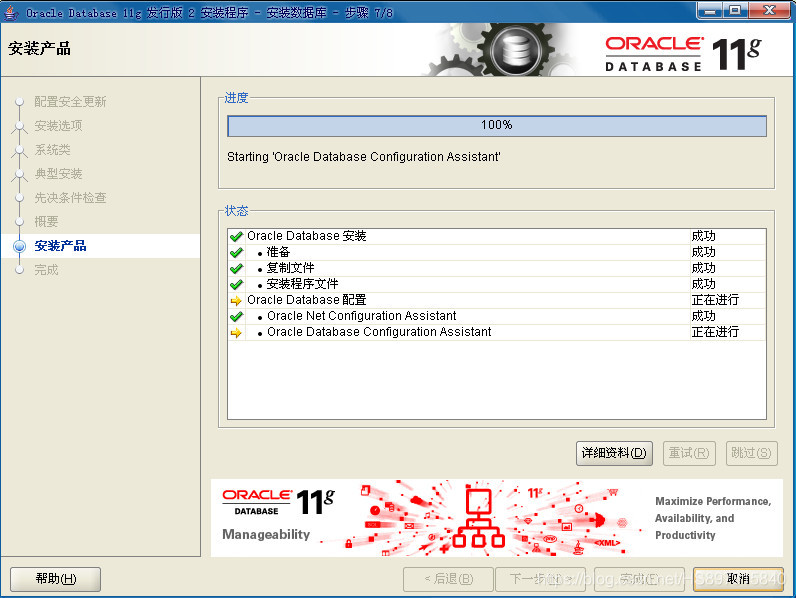Click 成功 status of Oracle Net Configuration Assistant
The image size is (796, 598).
tap(704, 316)
